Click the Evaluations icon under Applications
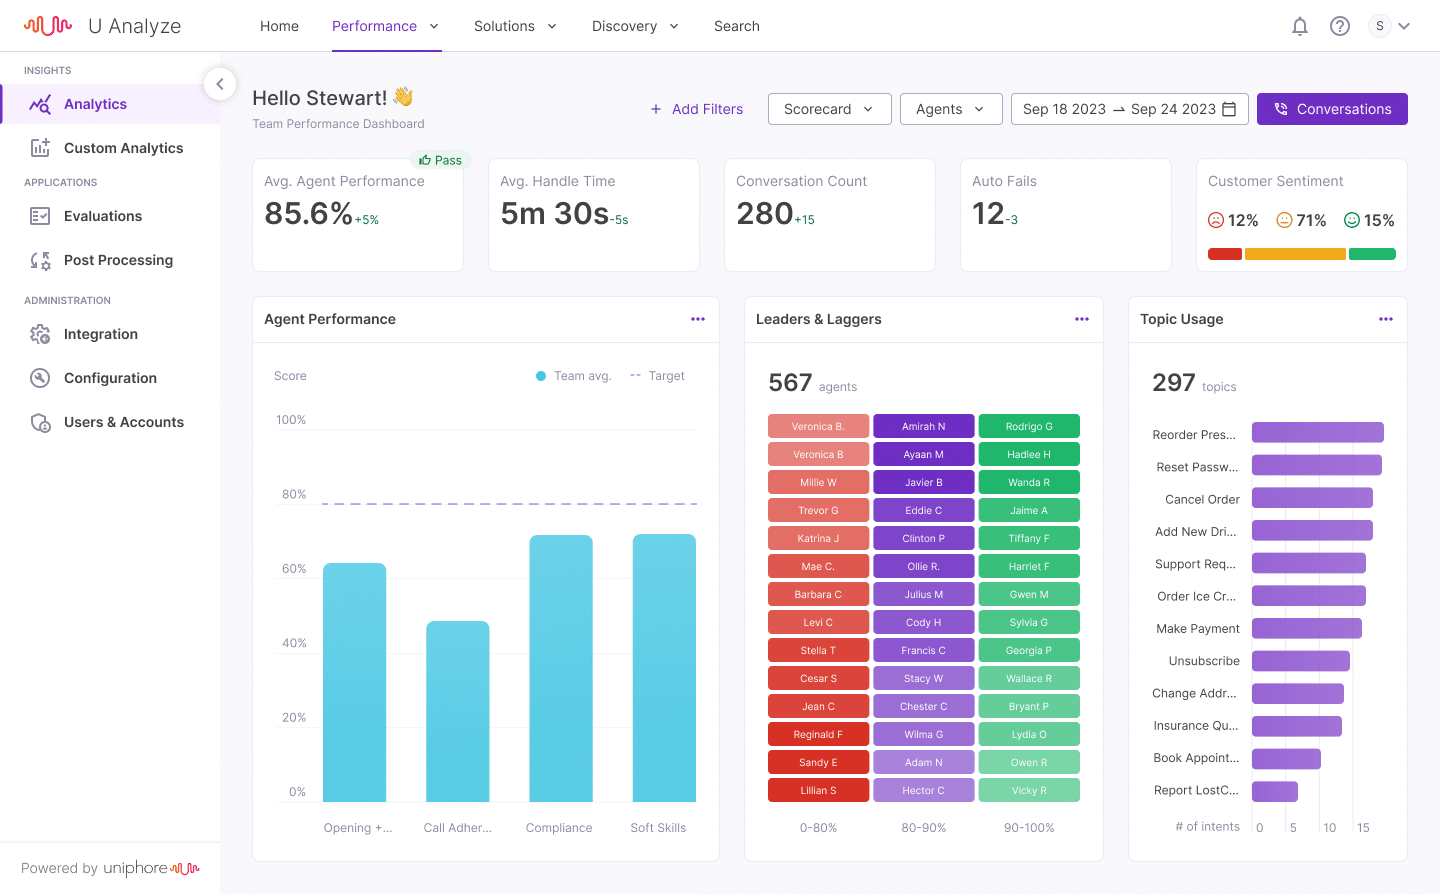Screen dimensions: 1440x894 click(40, 216)
